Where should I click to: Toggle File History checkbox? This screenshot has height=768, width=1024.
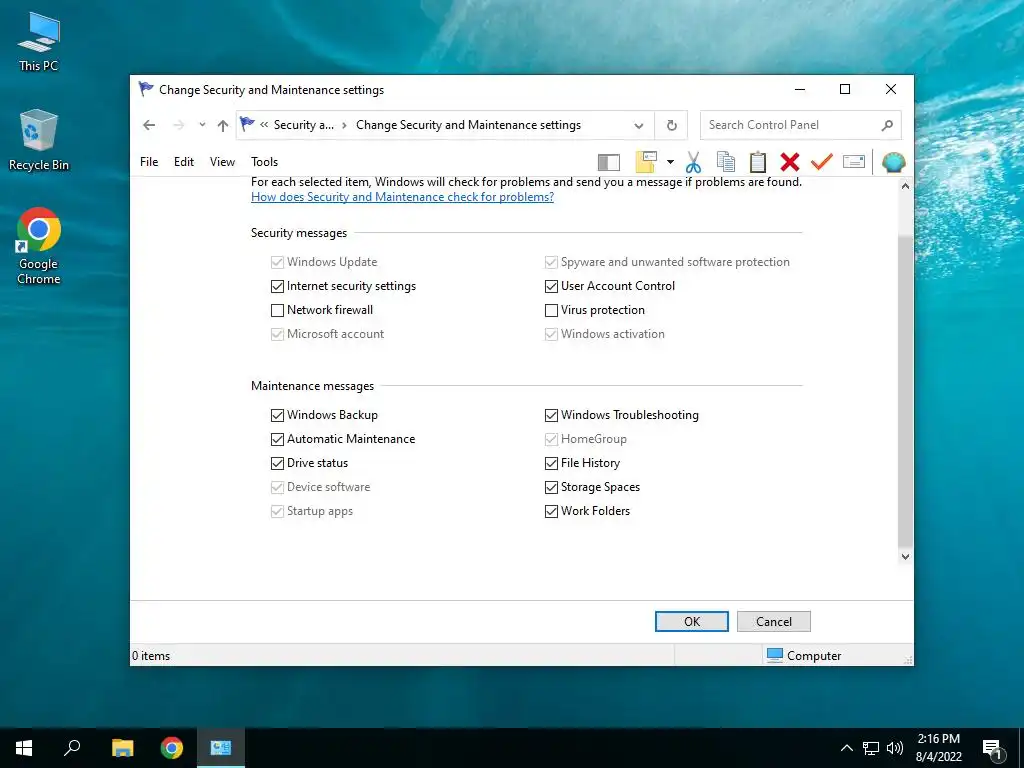tap(551, 463)
